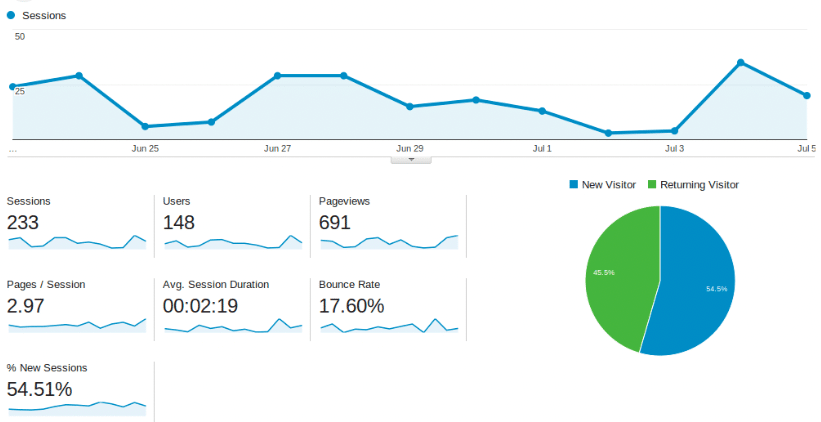Click the Avg. Session Duration sparkline
Screen dimensions: 821x422
(232, 325)
